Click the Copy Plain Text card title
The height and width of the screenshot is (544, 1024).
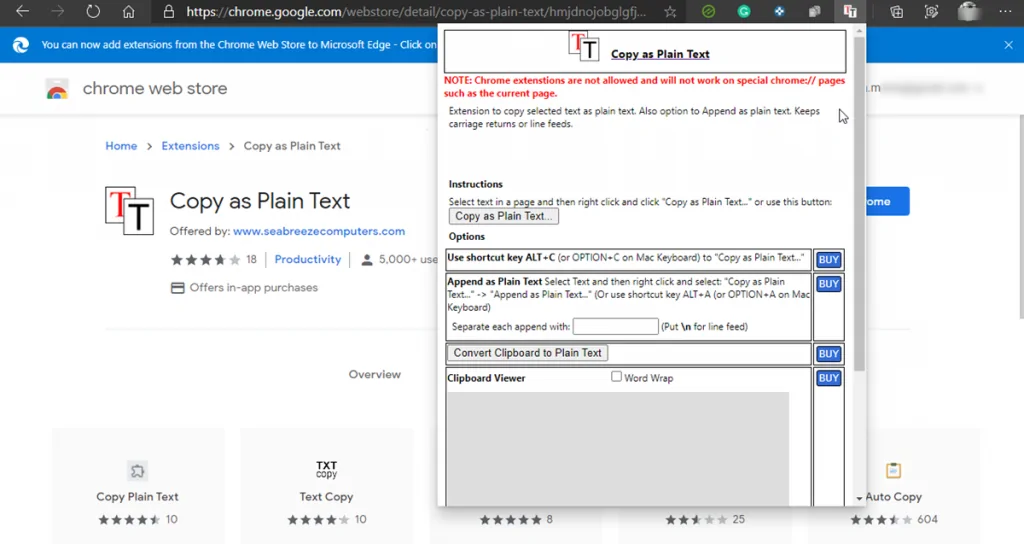pos(137,497)
